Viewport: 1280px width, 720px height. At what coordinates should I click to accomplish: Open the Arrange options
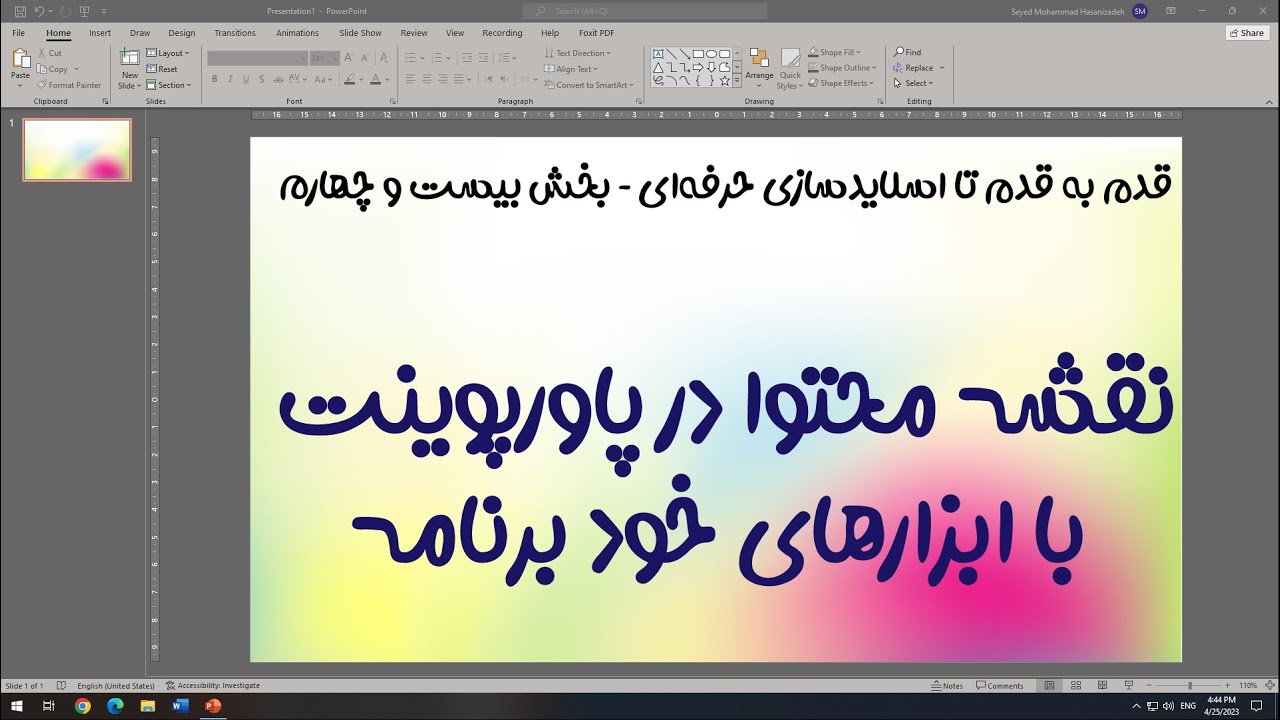(x=759, y=68)
